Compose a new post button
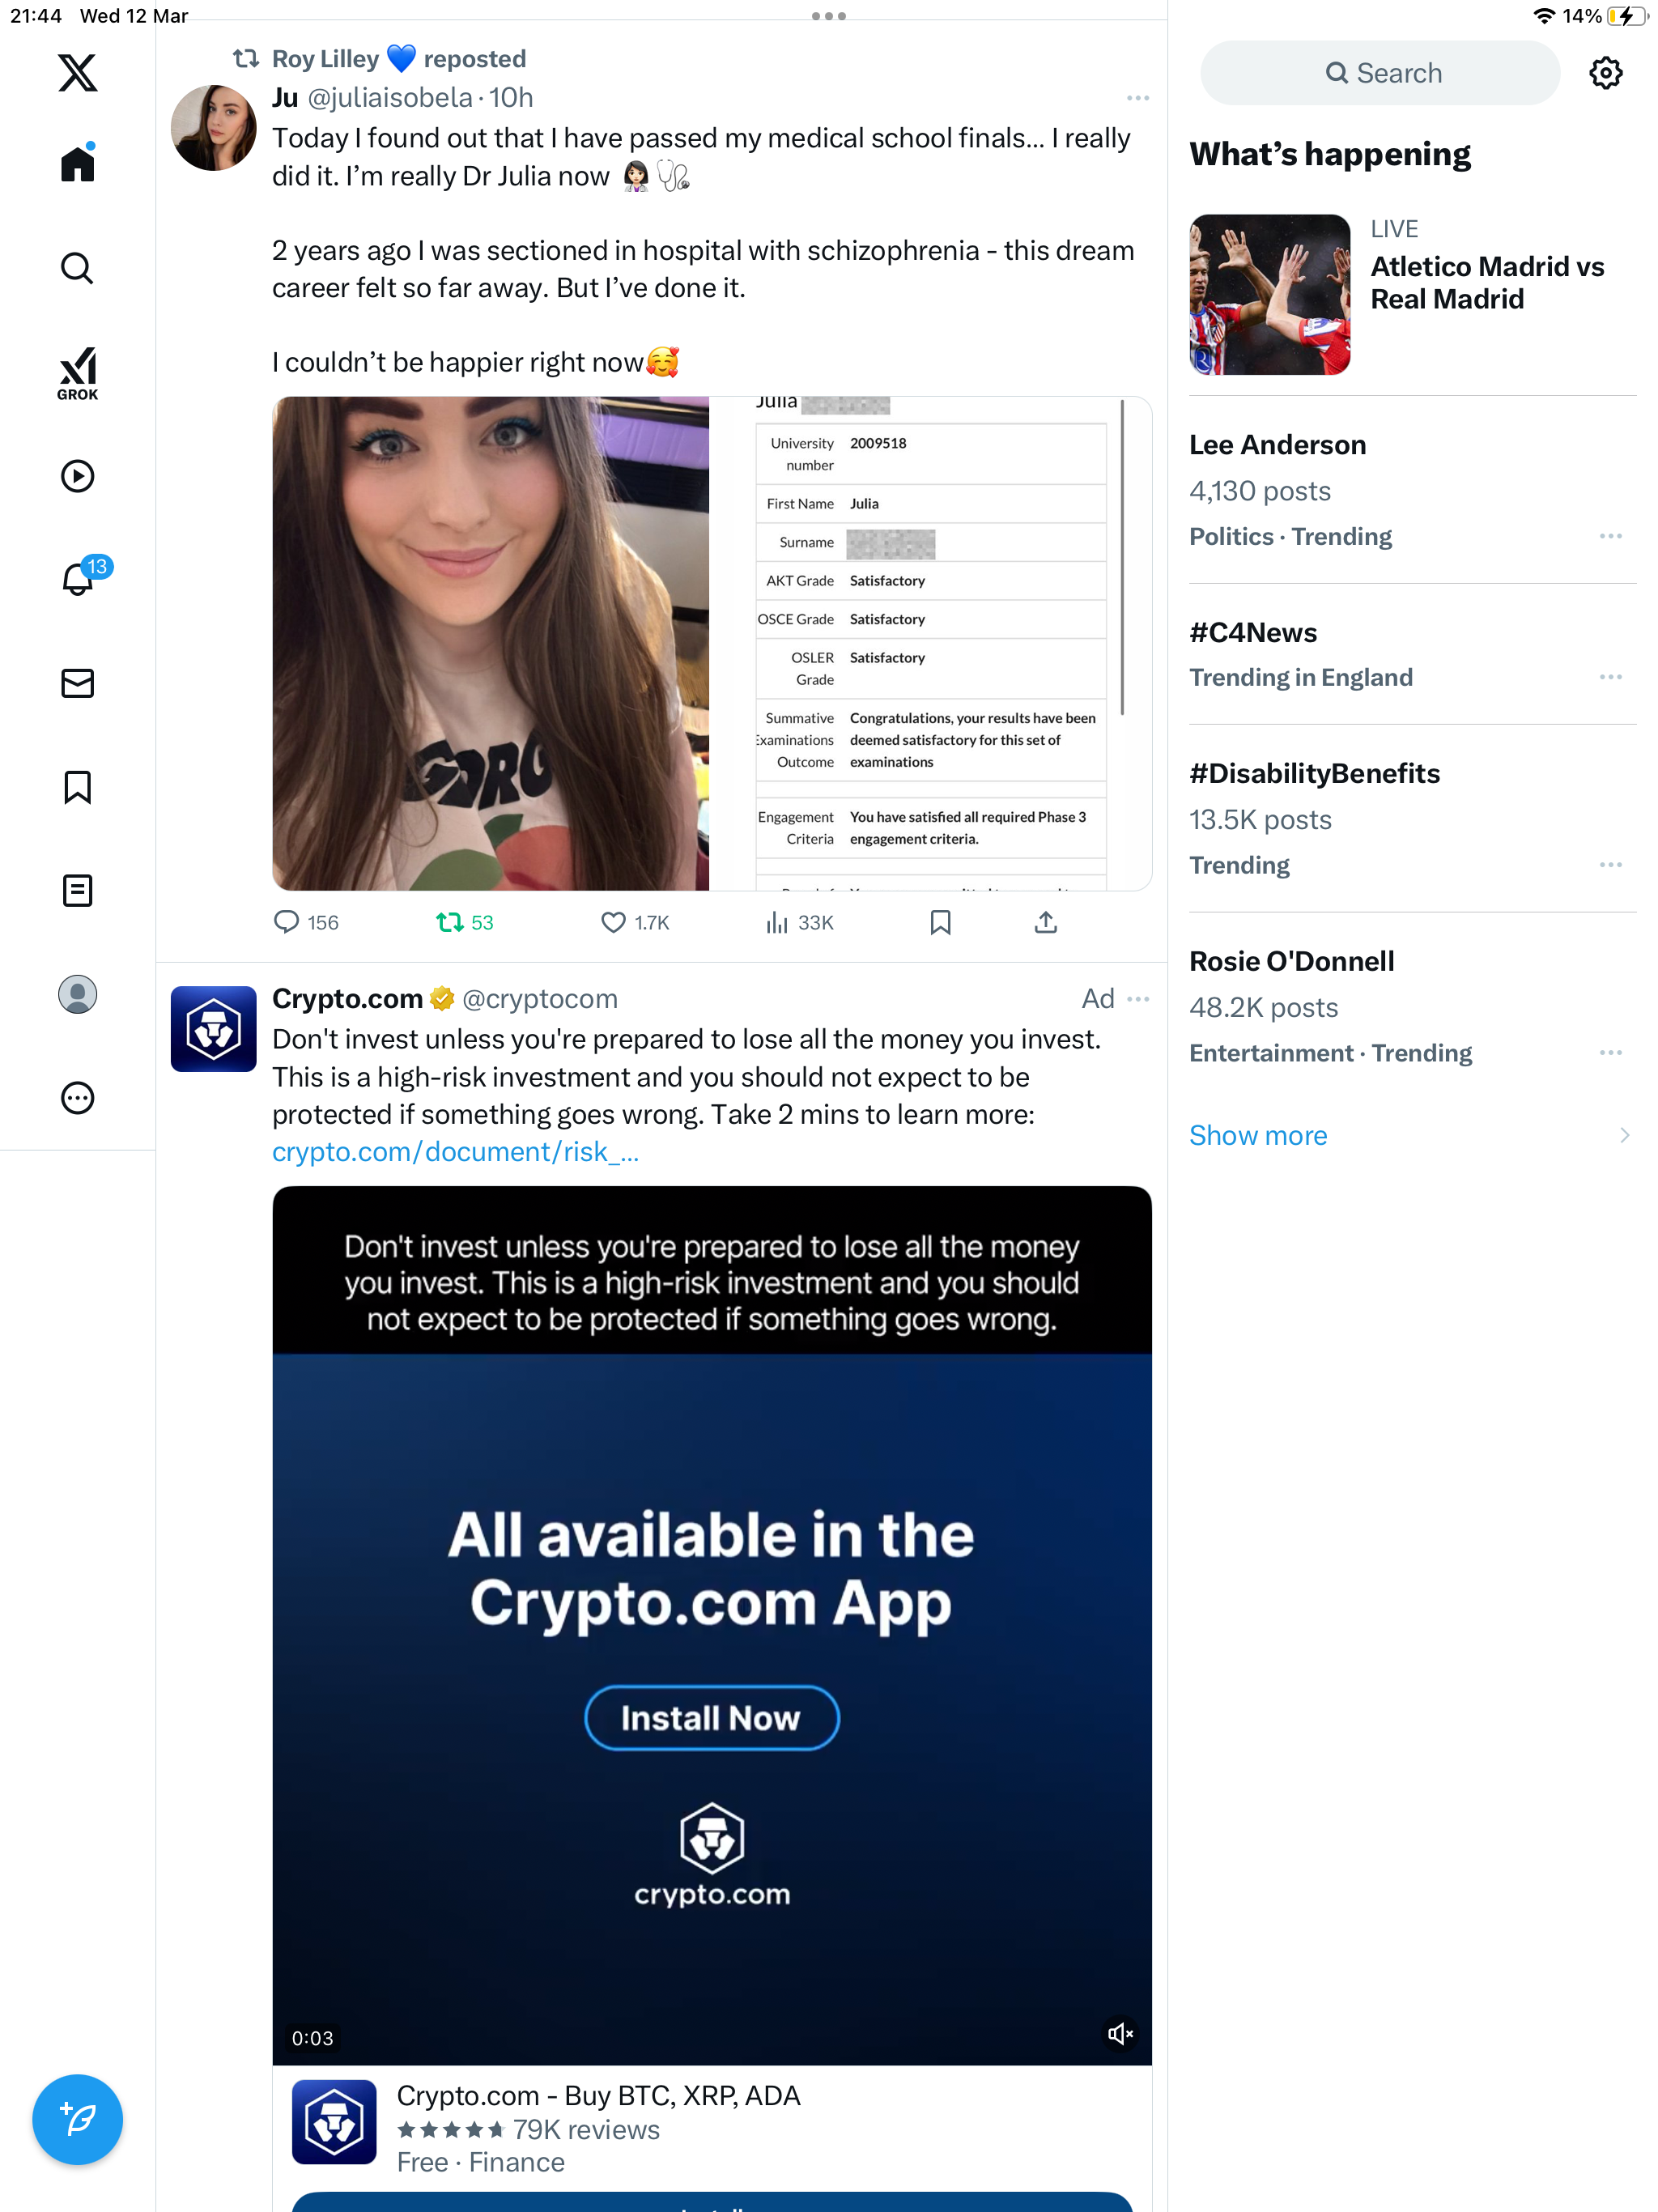Image resolution: width=1658 pixels, height=2212 pixels. pyautogui.click(x=77, y=2119)
